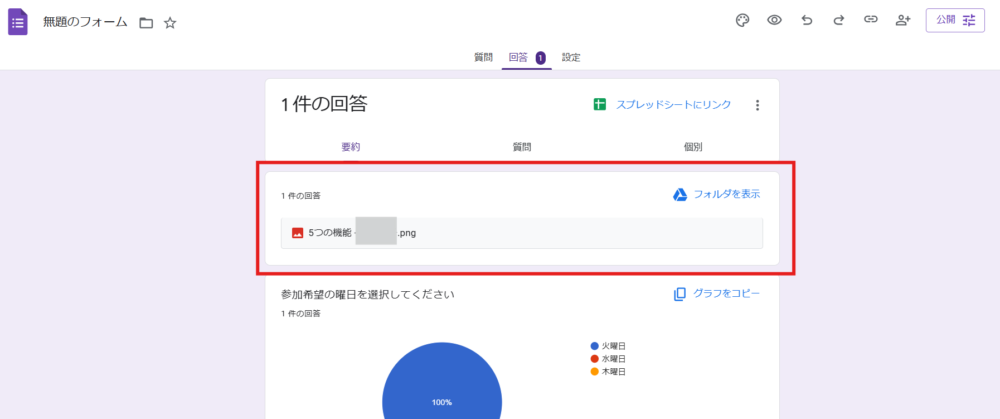This screenshot has height=419, width=1000.
Task: Open the customize theme palette icon
Action: click(x=742, y=20)
